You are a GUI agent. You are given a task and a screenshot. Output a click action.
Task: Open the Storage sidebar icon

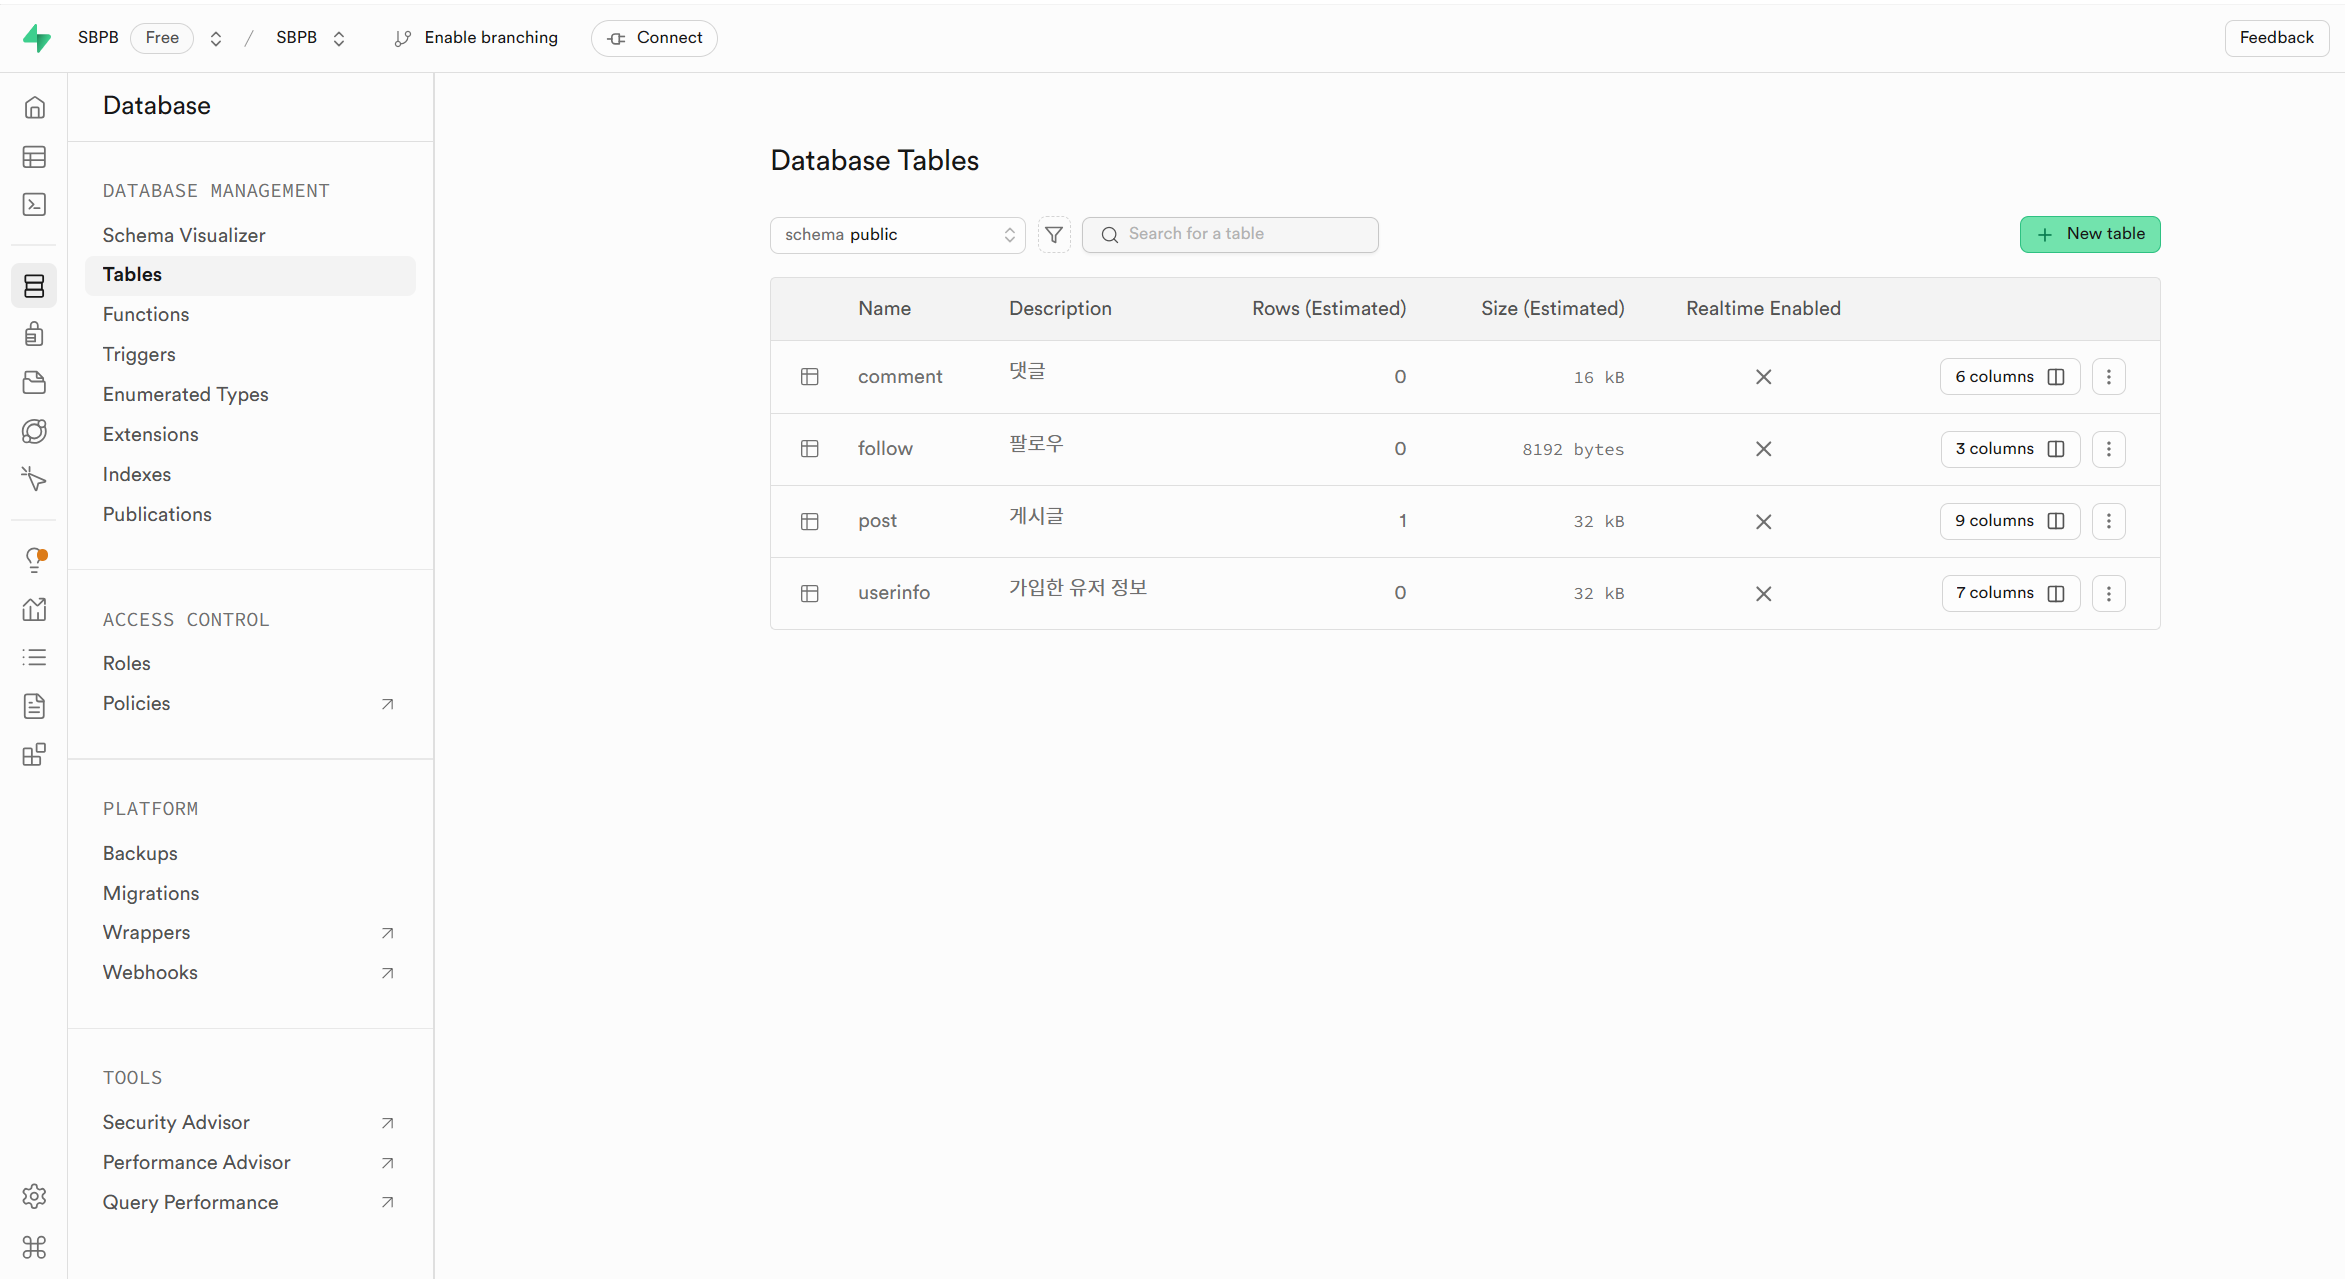coord(34,383)
